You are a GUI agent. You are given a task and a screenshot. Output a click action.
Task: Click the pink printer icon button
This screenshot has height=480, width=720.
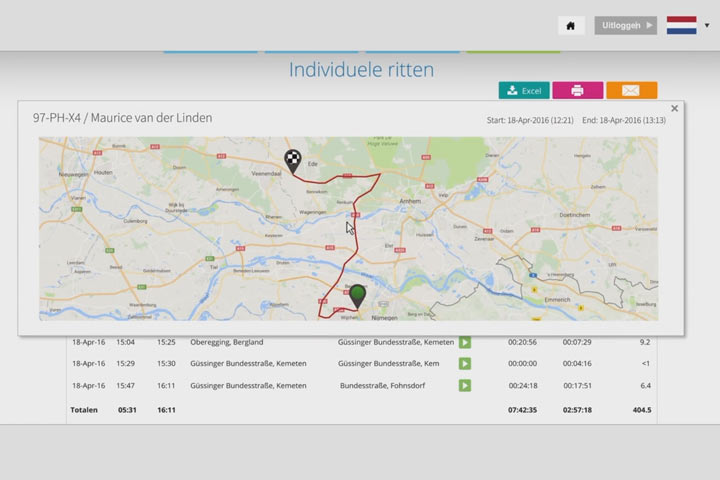(x=577, y=90)
